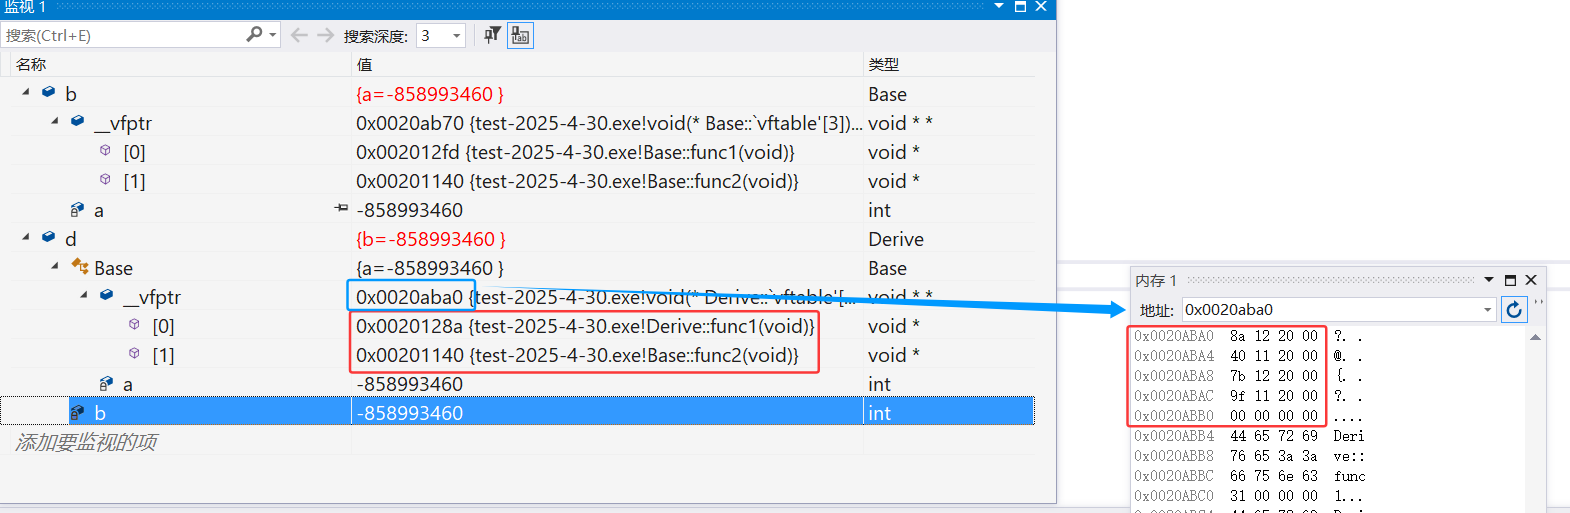Collapse the Base node under d

55,266
